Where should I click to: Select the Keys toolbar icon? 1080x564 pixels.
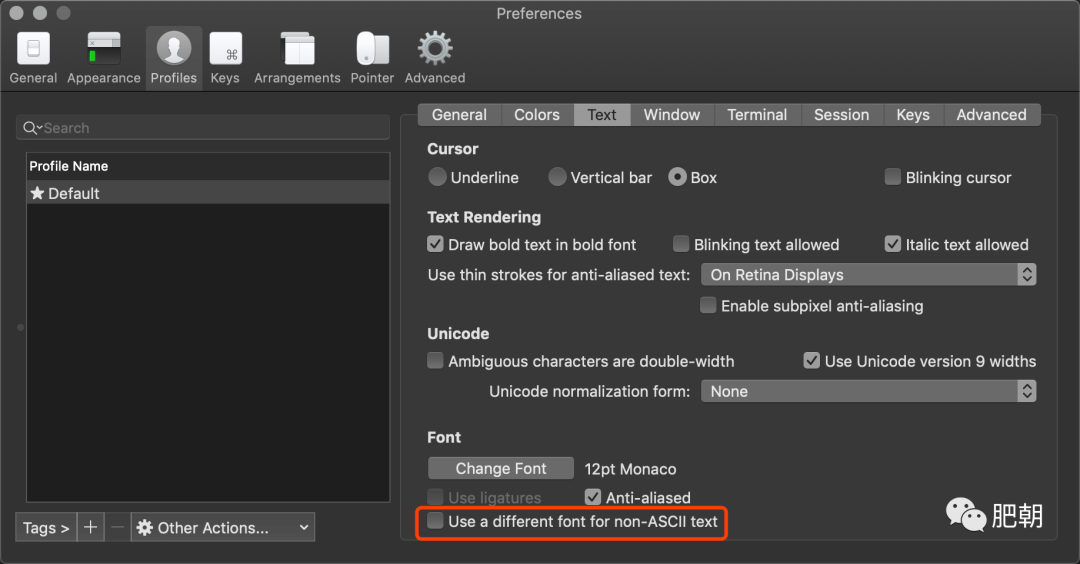(225, 49)
